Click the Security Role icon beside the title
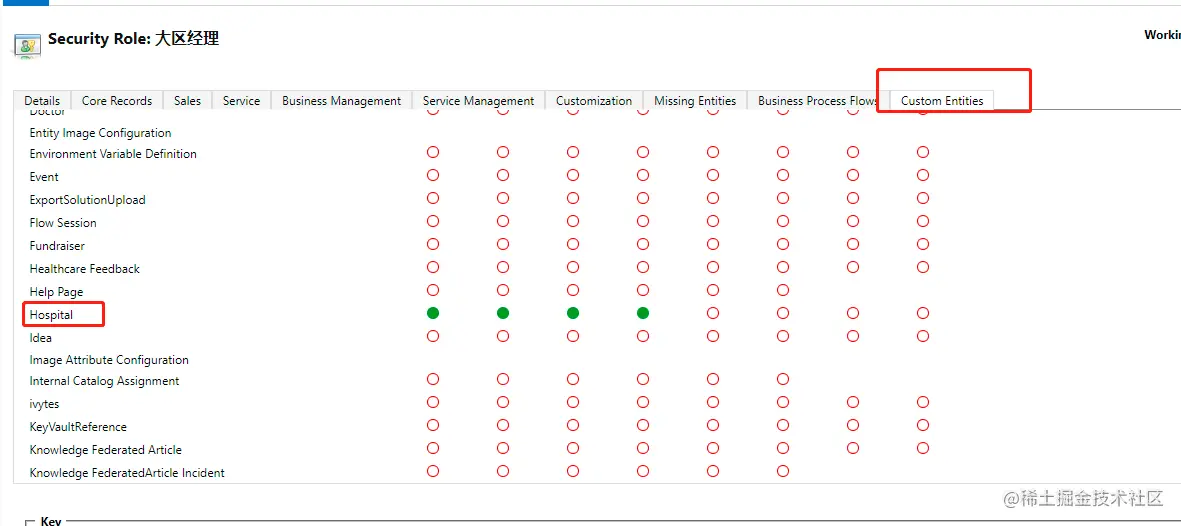 coord(28,45)
